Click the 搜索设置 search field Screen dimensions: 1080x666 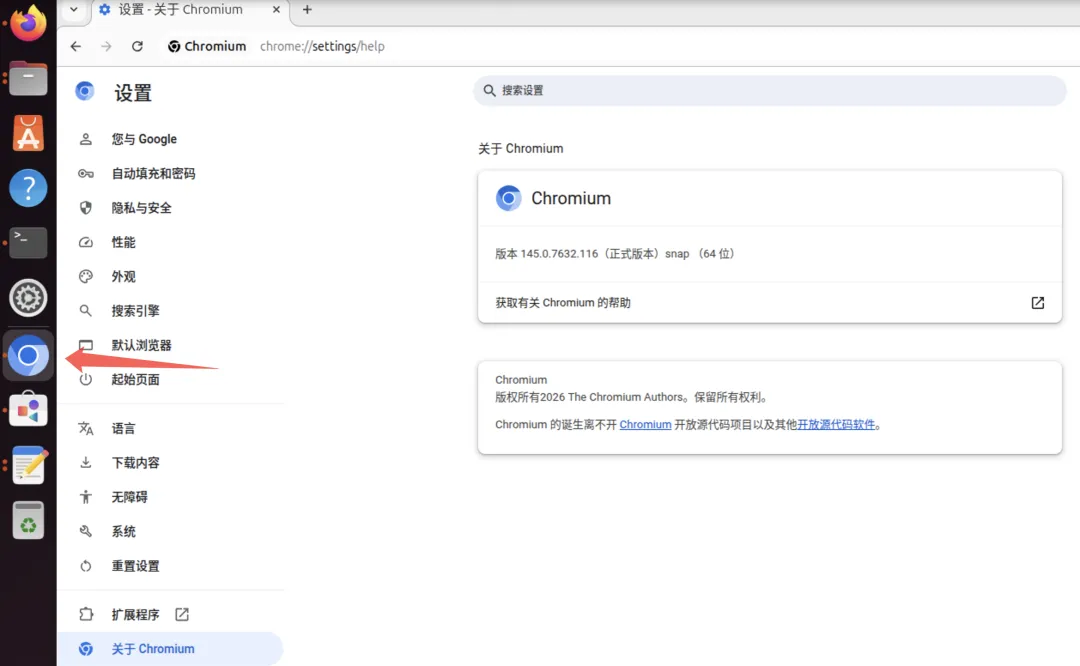(769, 90)
